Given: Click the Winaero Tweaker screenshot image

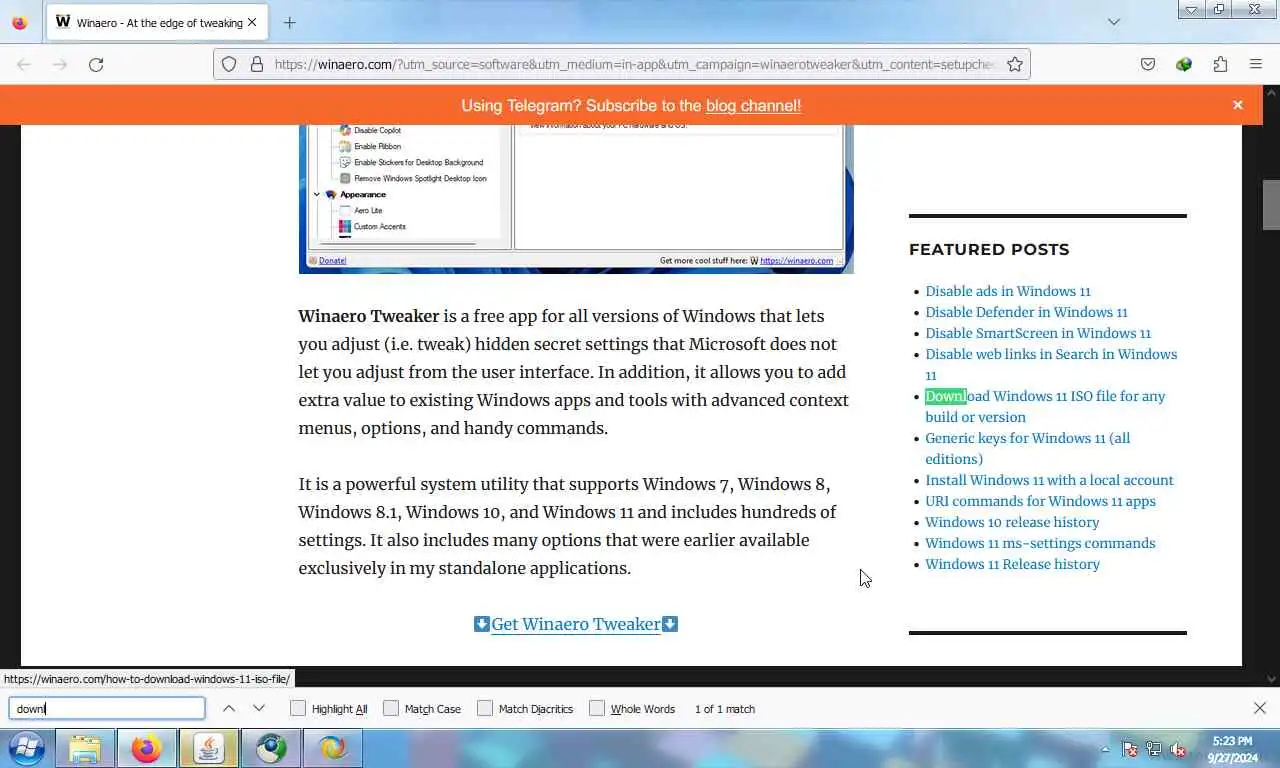Looking at the screenshot, I should pyautogui.click(x=576, y=198).
